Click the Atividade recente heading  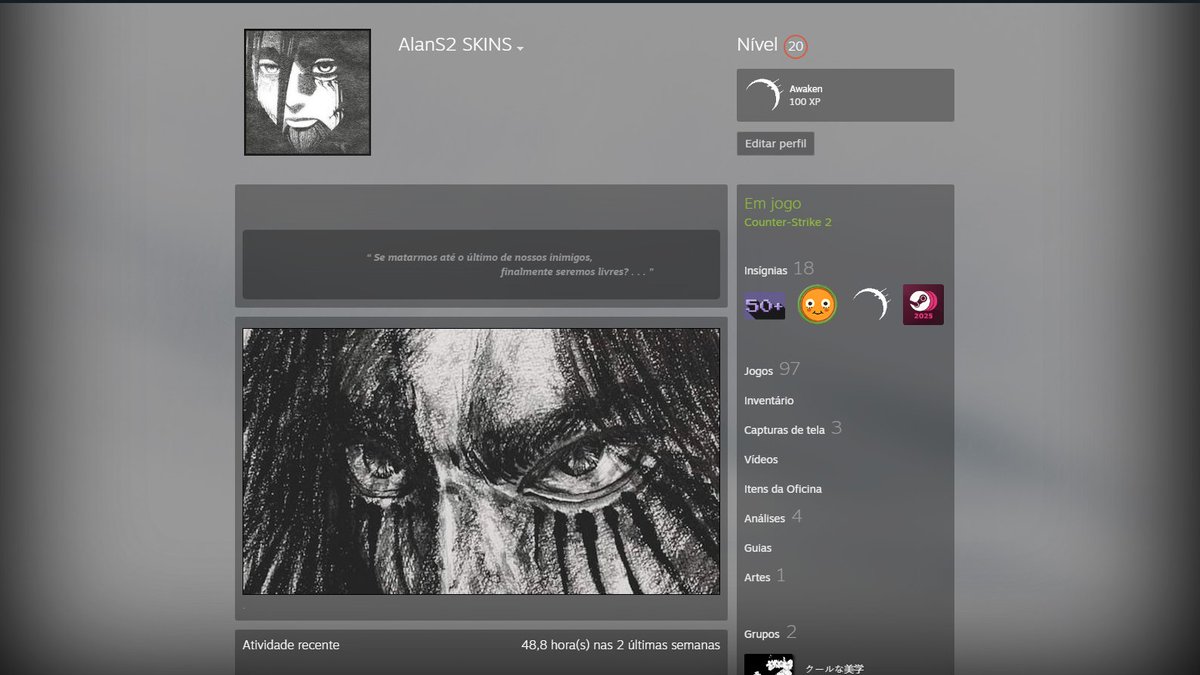coord(291,645)
